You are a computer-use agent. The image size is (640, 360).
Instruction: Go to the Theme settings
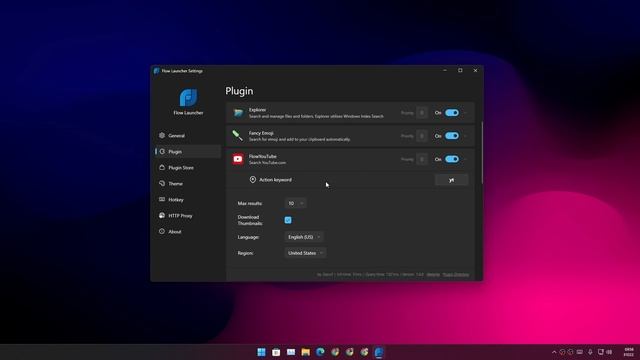tap(188, 184)
